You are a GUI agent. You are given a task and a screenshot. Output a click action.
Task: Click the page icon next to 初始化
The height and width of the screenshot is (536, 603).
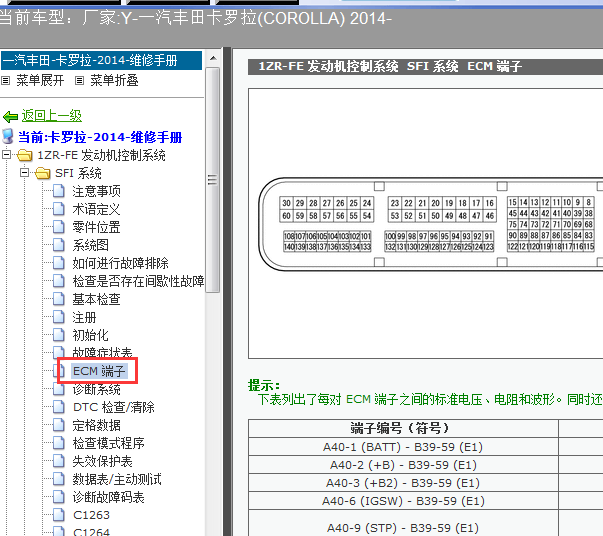pyautogui.click(x=58, y=335)
